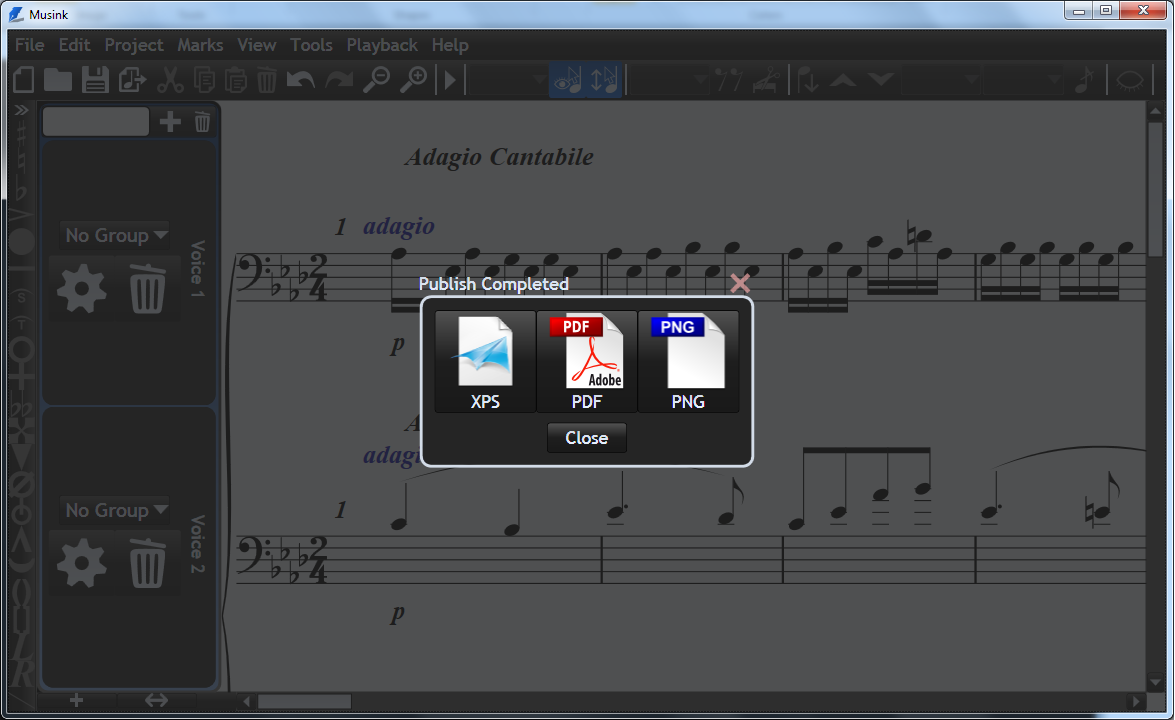Viewport: 1175px width, 720px height.
Task: Delete Voice 2 with its trash icon
Action: click(147, 563)
